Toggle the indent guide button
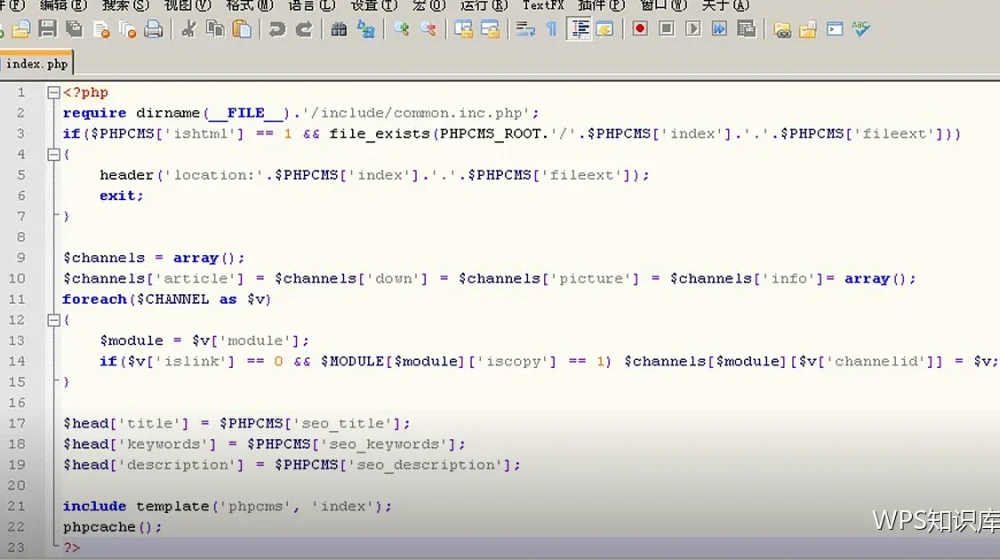The image size is (1000, 560). coord(579,29)
